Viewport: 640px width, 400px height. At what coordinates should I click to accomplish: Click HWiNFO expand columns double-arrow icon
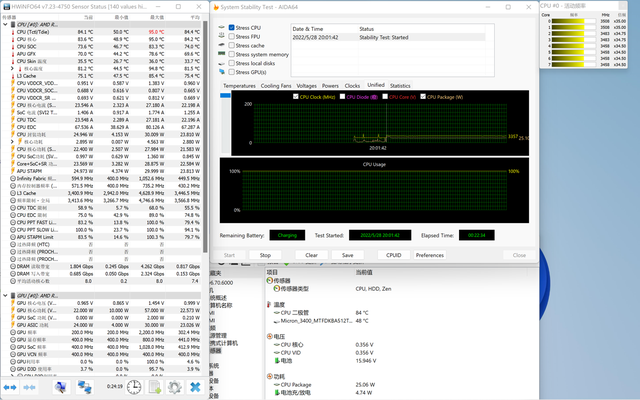(x=12, y=386)
